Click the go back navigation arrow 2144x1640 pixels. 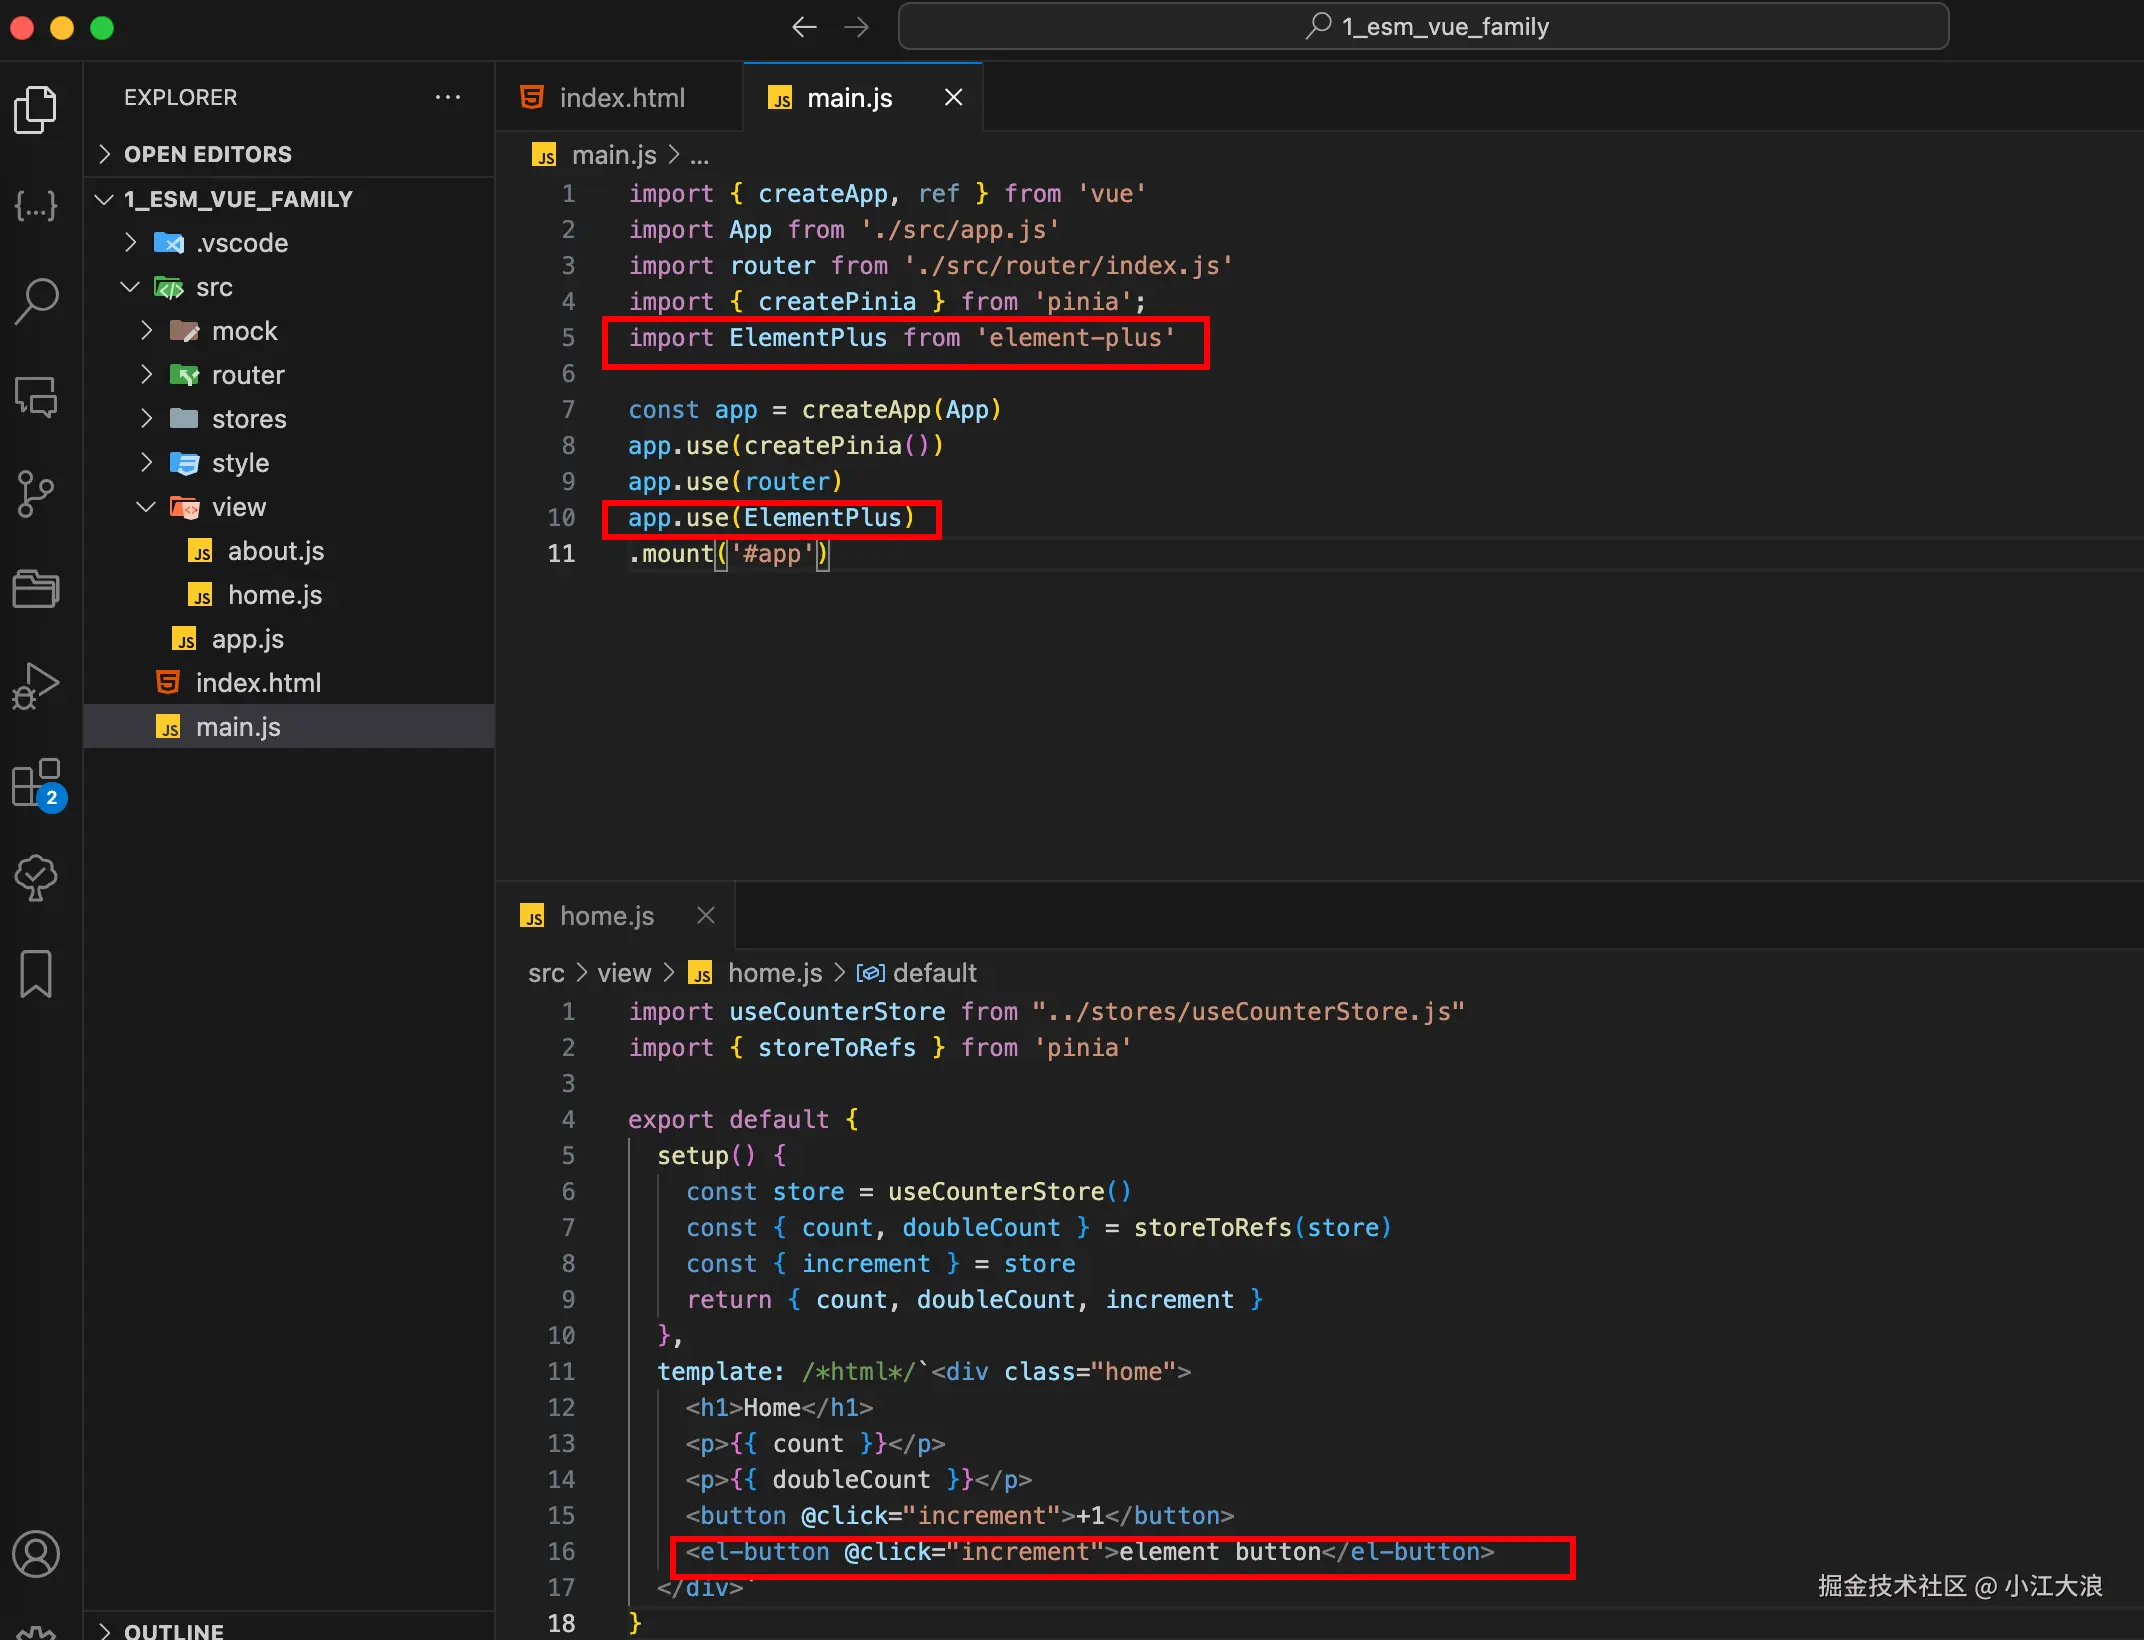[x=804, y=27]
